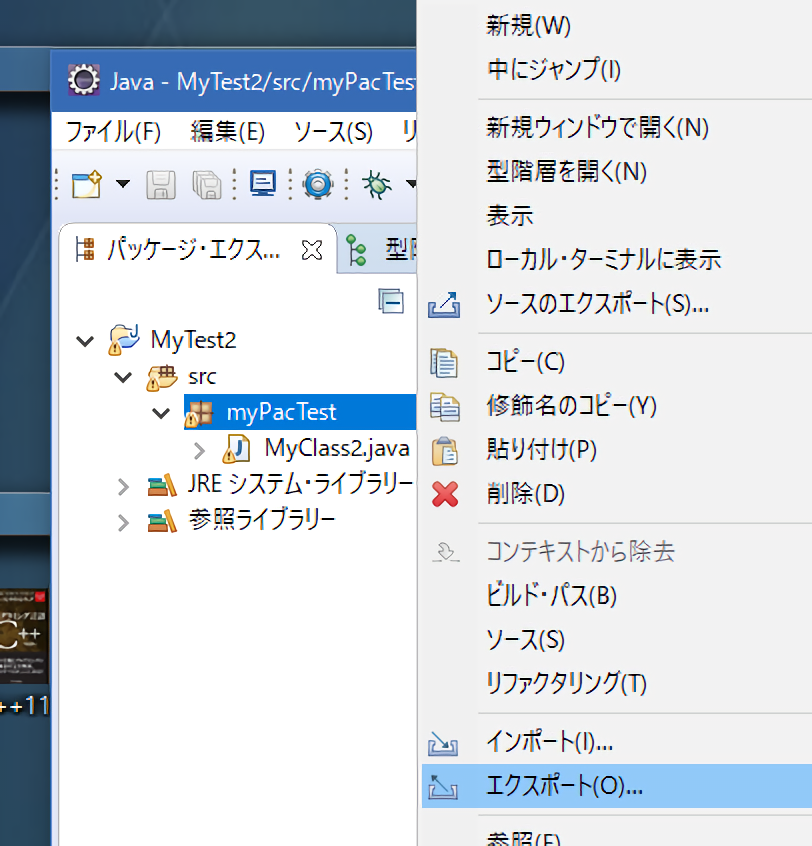The image size is (812, 846).
Task: Close the パッケージ・エクスプローラー tab
Action: click(312, 251)
